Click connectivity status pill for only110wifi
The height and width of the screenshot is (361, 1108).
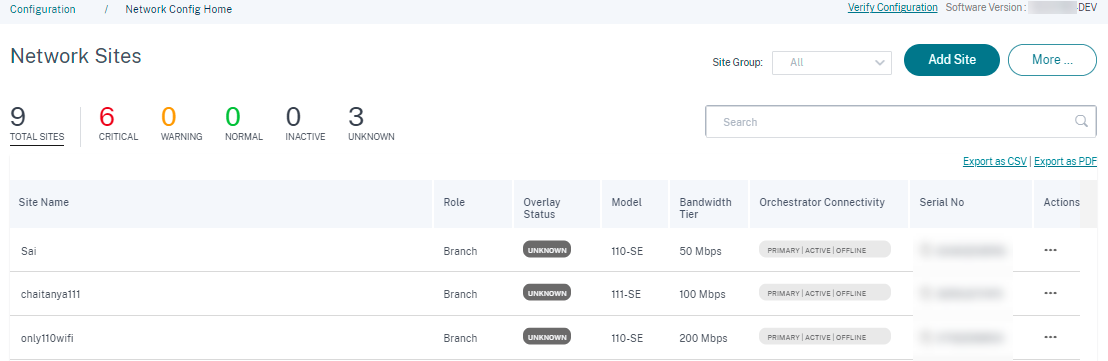tap(825, 336)
